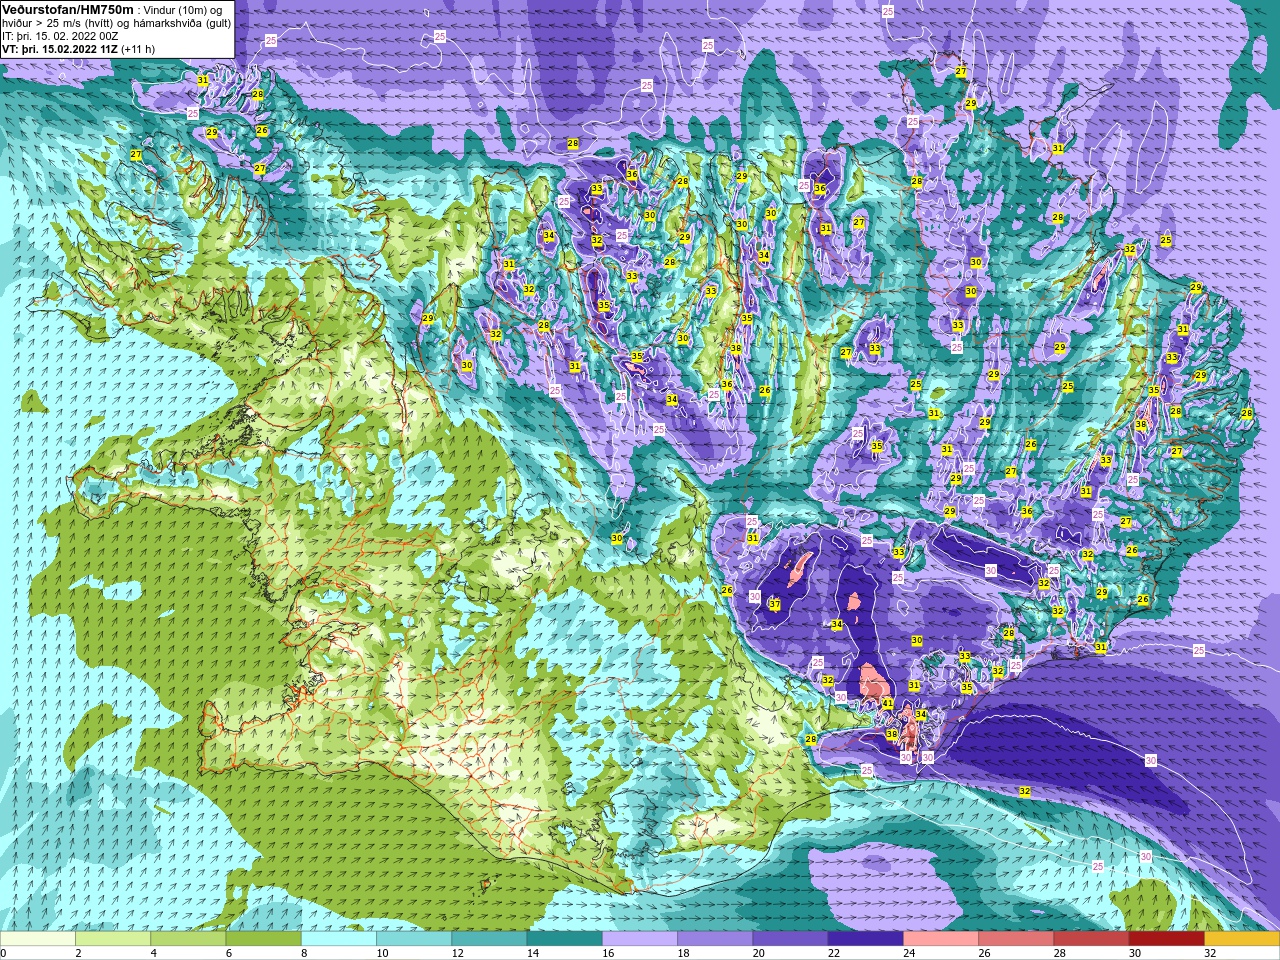1280x960 pixels.
Task: Click the '0' tick label on legend scale
Action: [x=3, y=953]
